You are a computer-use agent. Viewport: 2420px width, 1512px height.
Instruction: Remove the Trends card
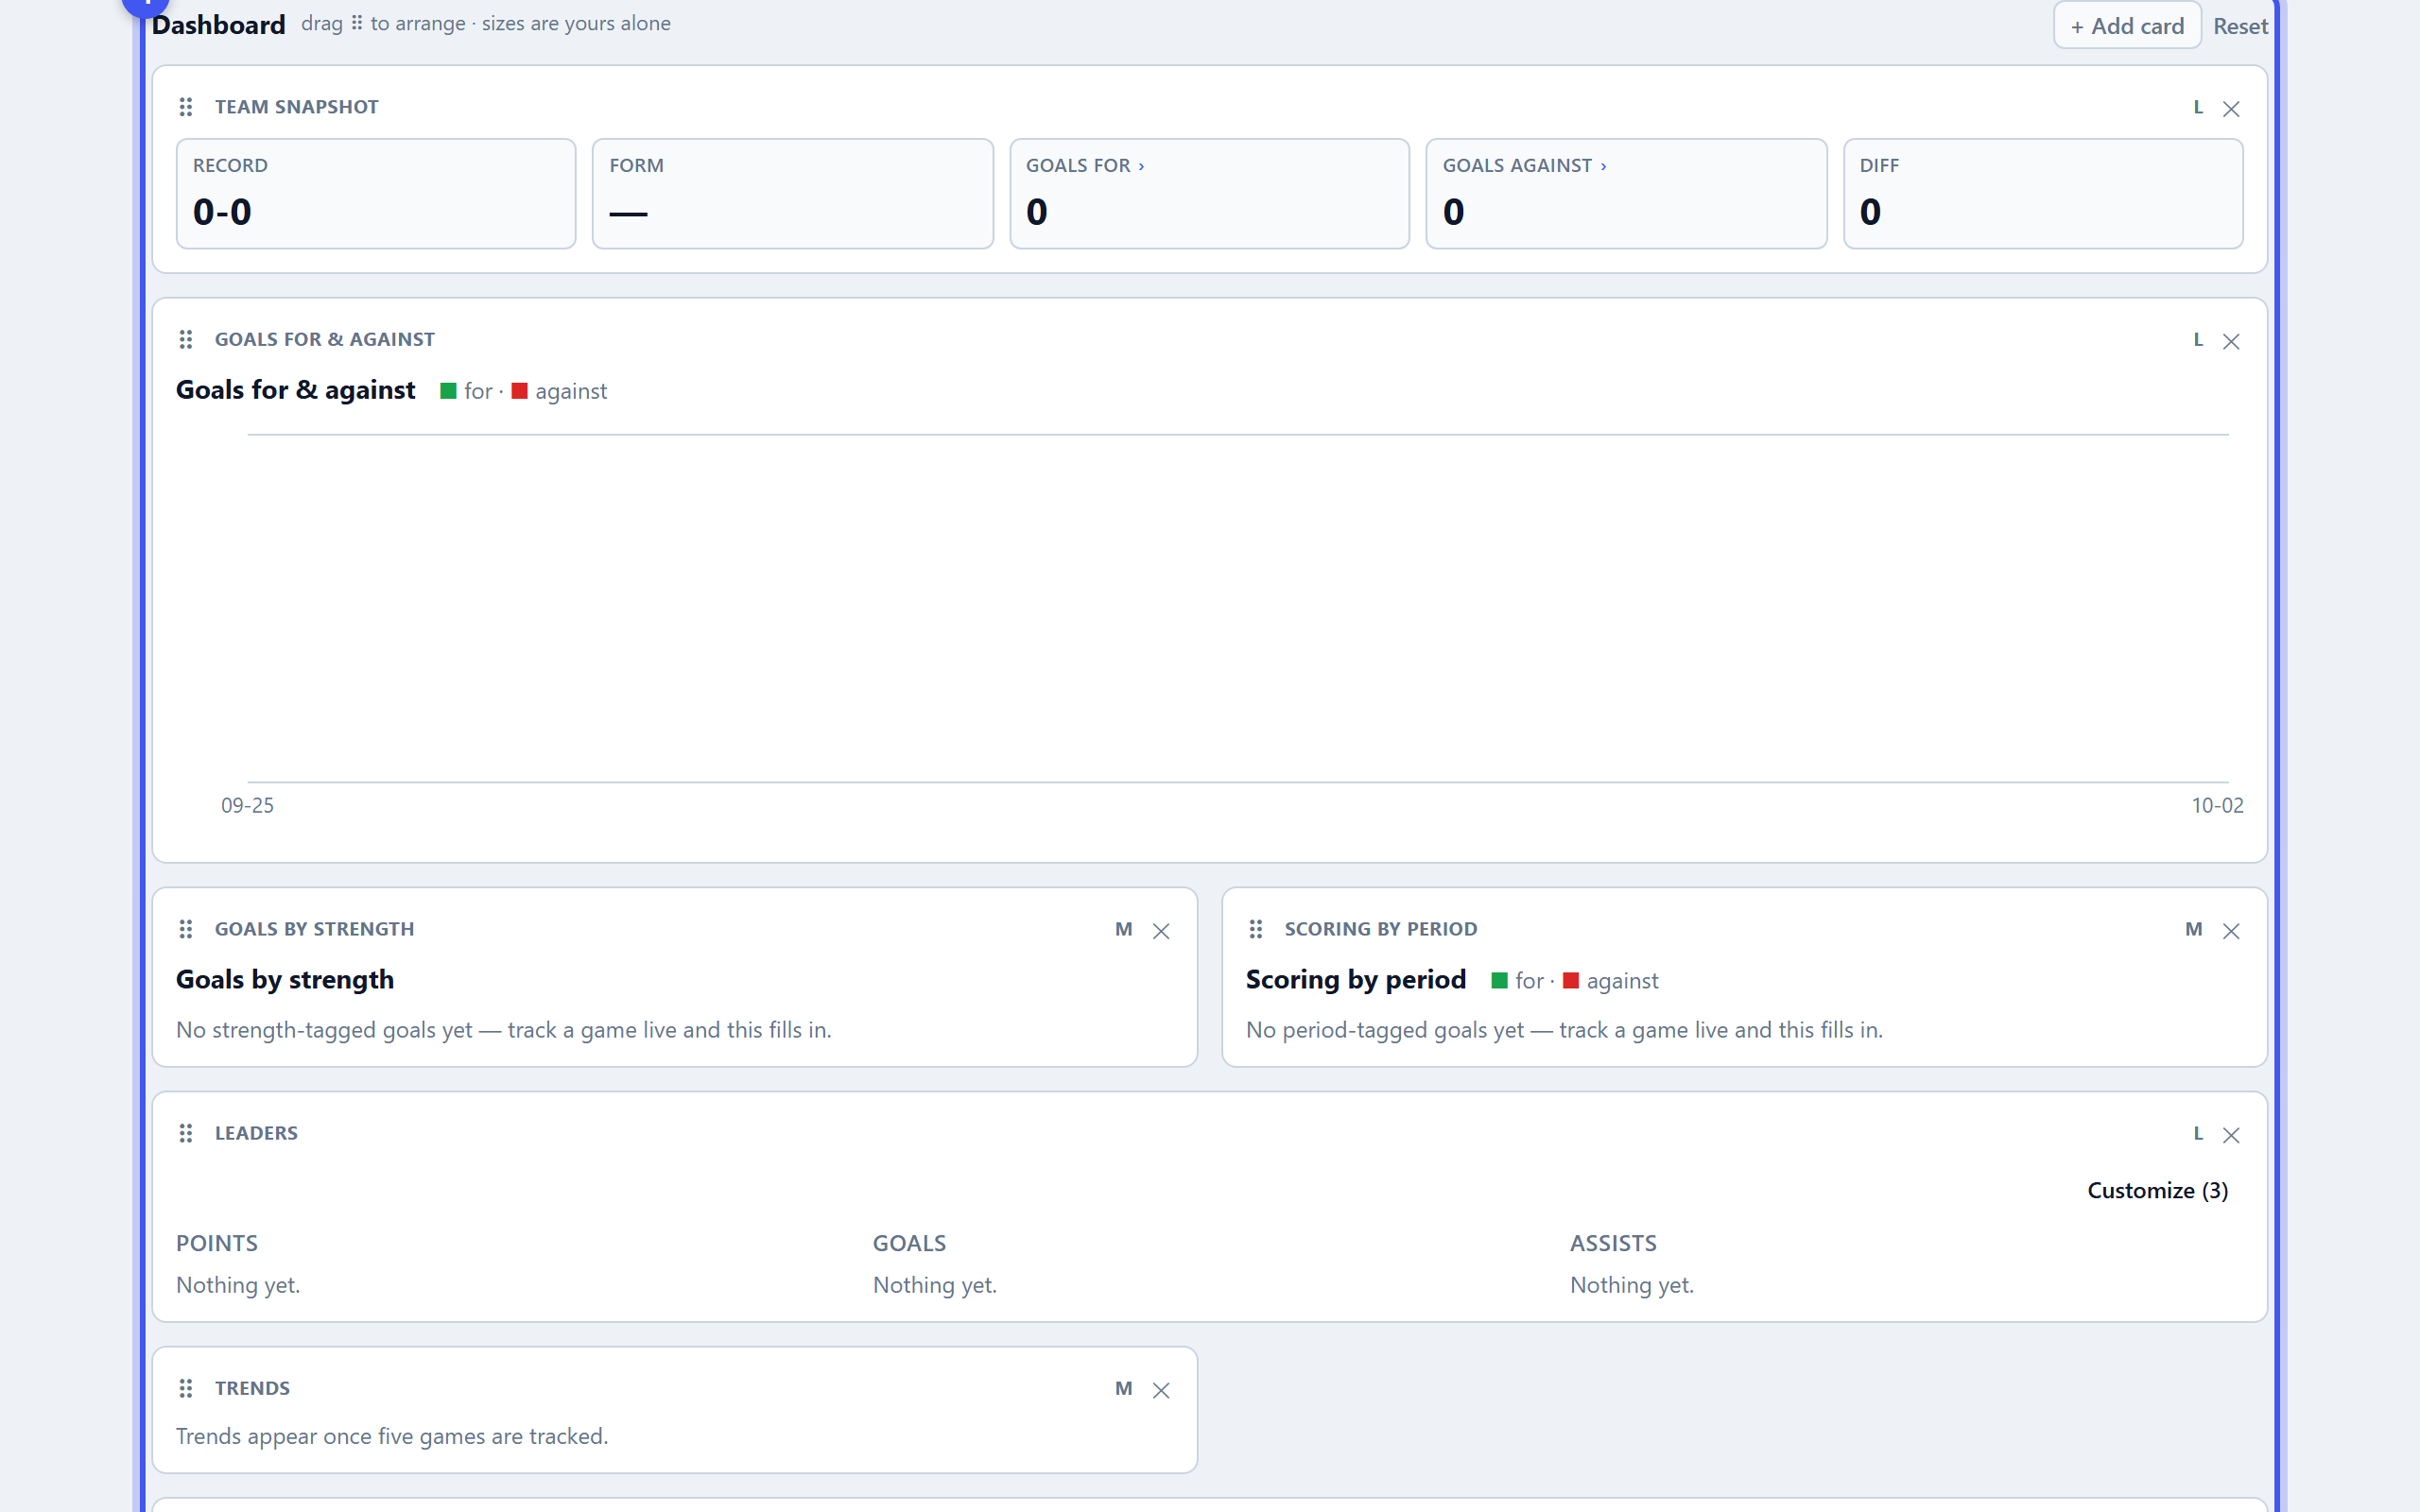pos(1161,1390)
